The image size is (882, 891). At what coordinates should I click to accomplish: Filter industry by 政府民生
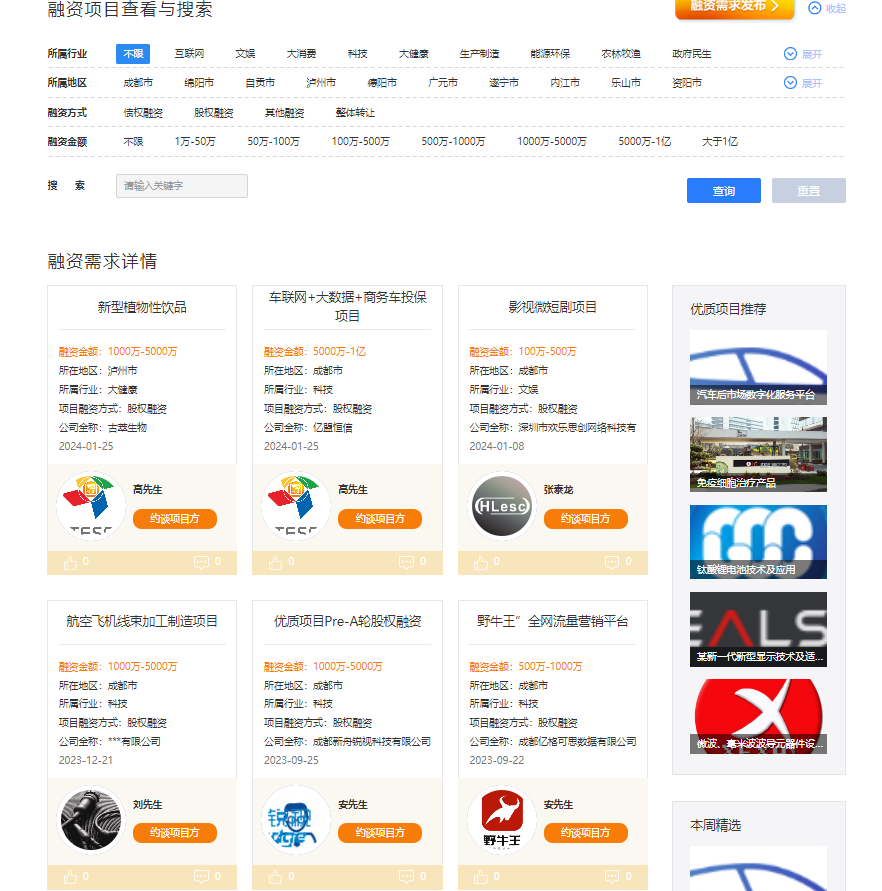pos(692,54)
